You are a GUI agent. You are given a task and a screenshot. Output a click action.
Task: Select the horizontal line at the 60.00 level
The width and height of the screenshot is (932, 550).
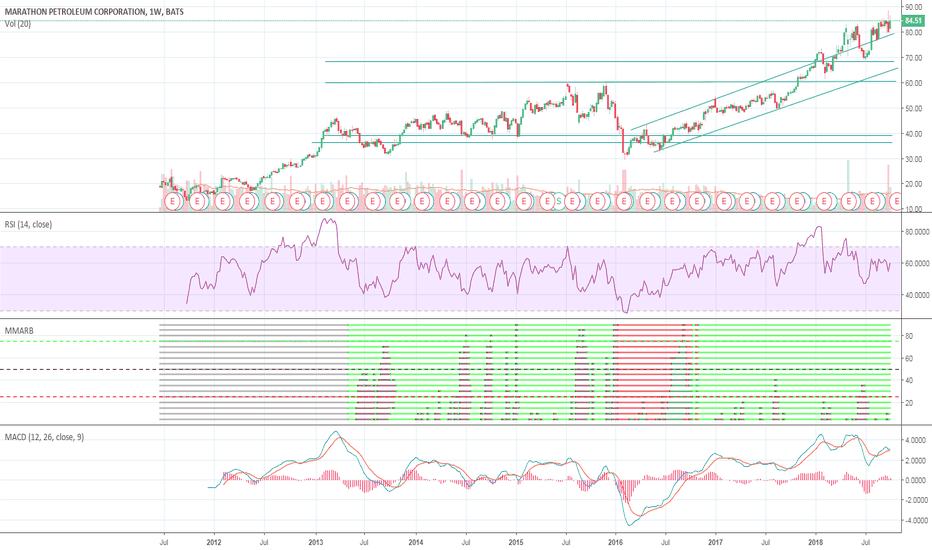coord(610,82)
